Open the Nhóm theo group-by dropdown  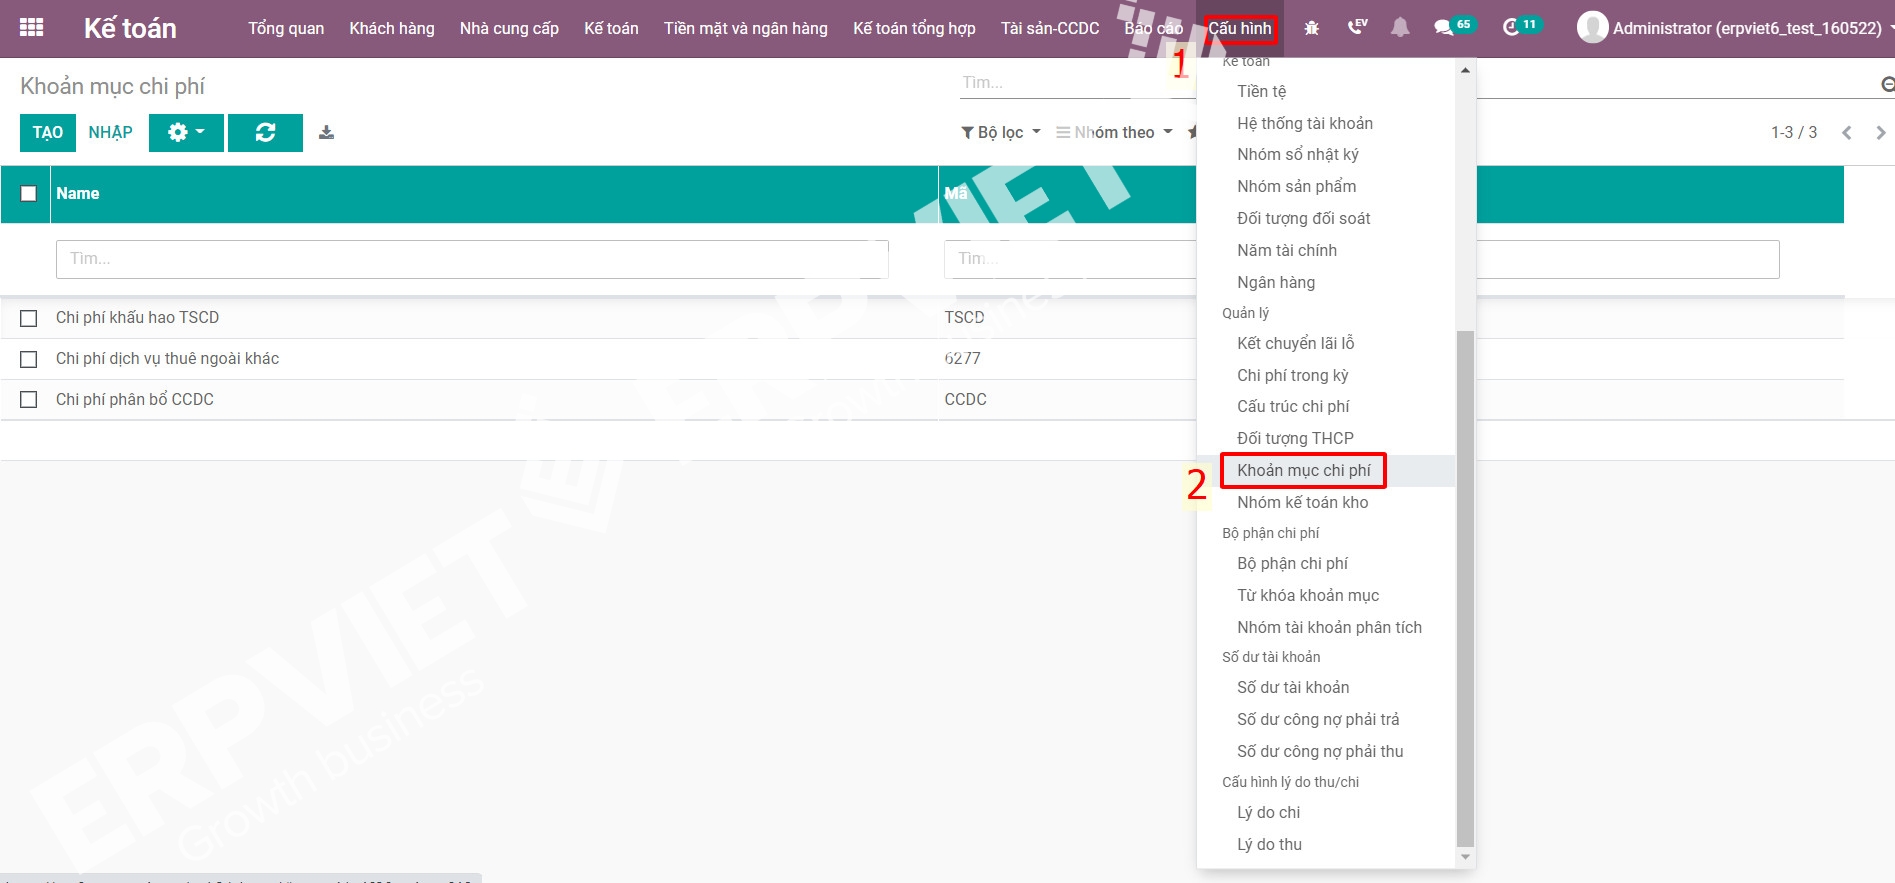pyautogui.click(x=1114, y=133)
